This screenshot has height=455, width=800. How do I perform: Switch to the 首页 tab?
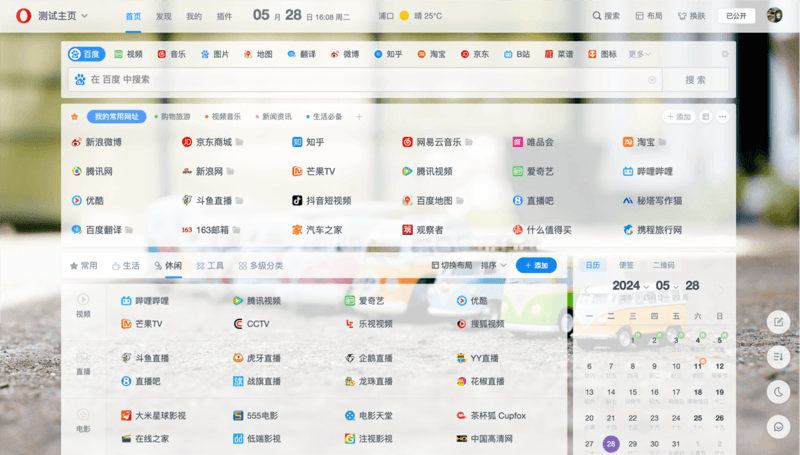click(x=133, y=16)
